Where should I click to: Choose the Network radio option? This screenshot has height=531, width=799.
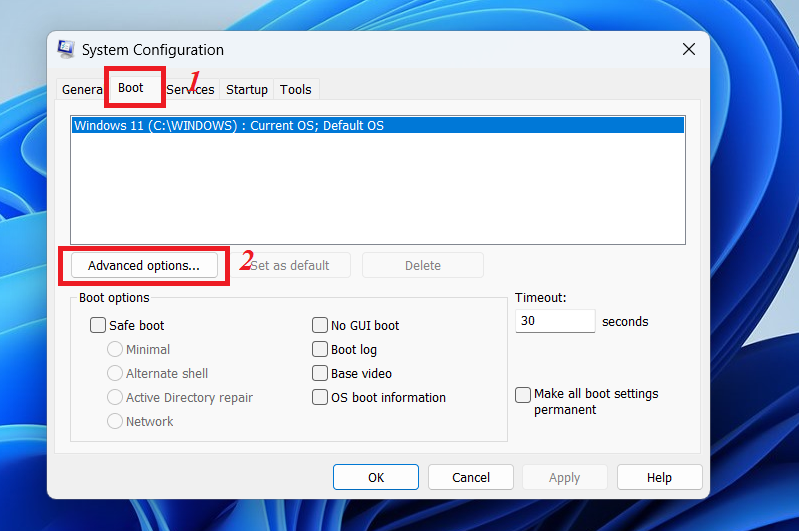pos(115,421)
